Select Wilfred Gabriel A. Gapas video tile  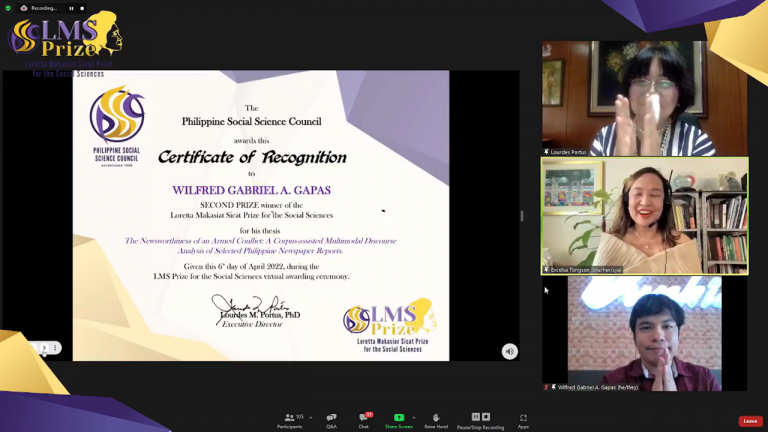tap(645, 334)
